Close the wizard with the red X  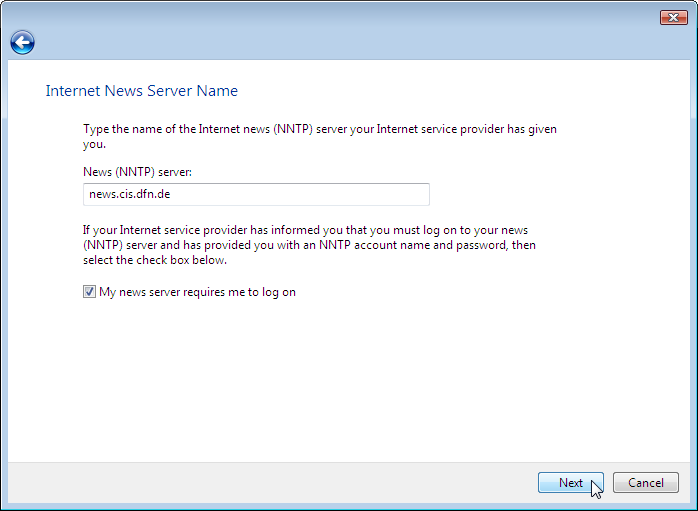pyautogui.click(x=674, y=17)
